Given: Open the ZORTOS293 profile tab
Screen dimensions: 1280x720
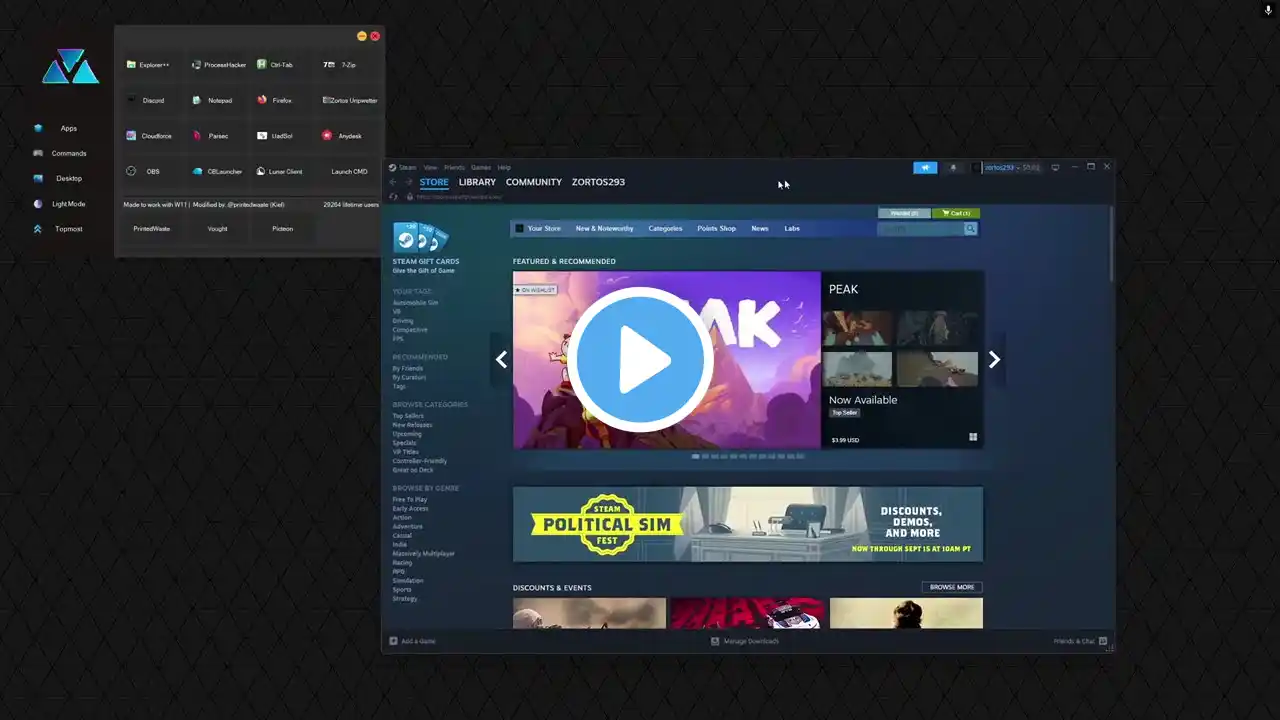Looking at the screenshot, I should point(598,182).
